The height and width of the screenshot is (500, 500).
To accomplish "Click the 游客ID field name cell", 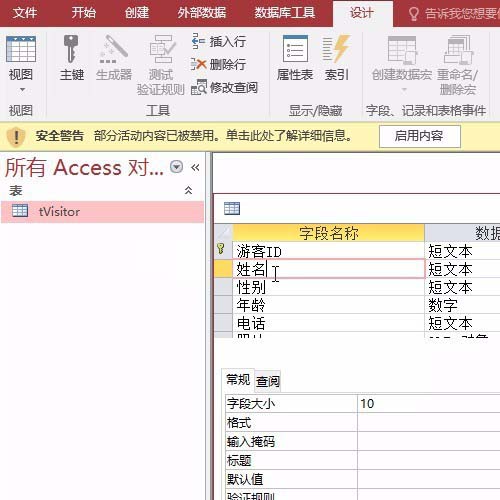I will pyautogui.click(x=328, y=251).
